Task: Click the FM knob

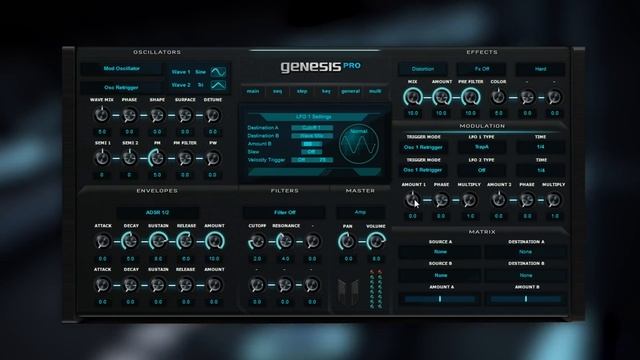Action: (x=157, y=158)
